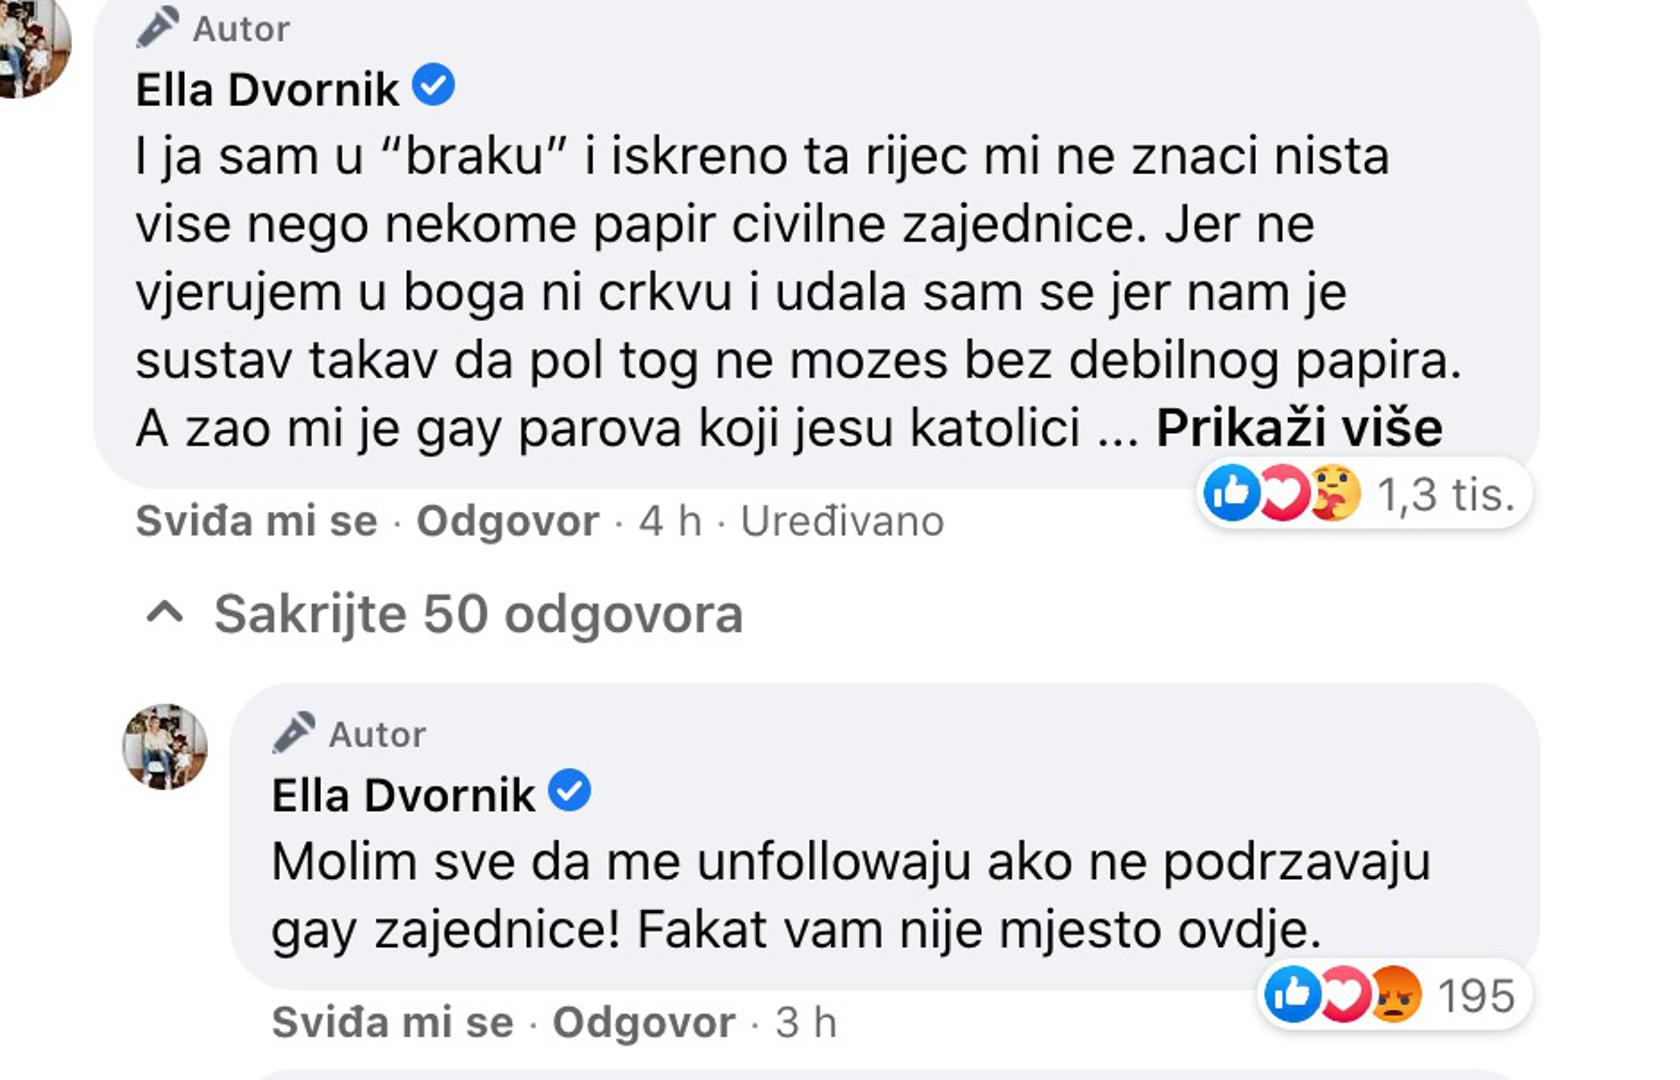Viewport: 1680px width, 1080px height.
Task: Open Ella Dvornik's profile from the reply name
Action: click(x=403, y=796)
